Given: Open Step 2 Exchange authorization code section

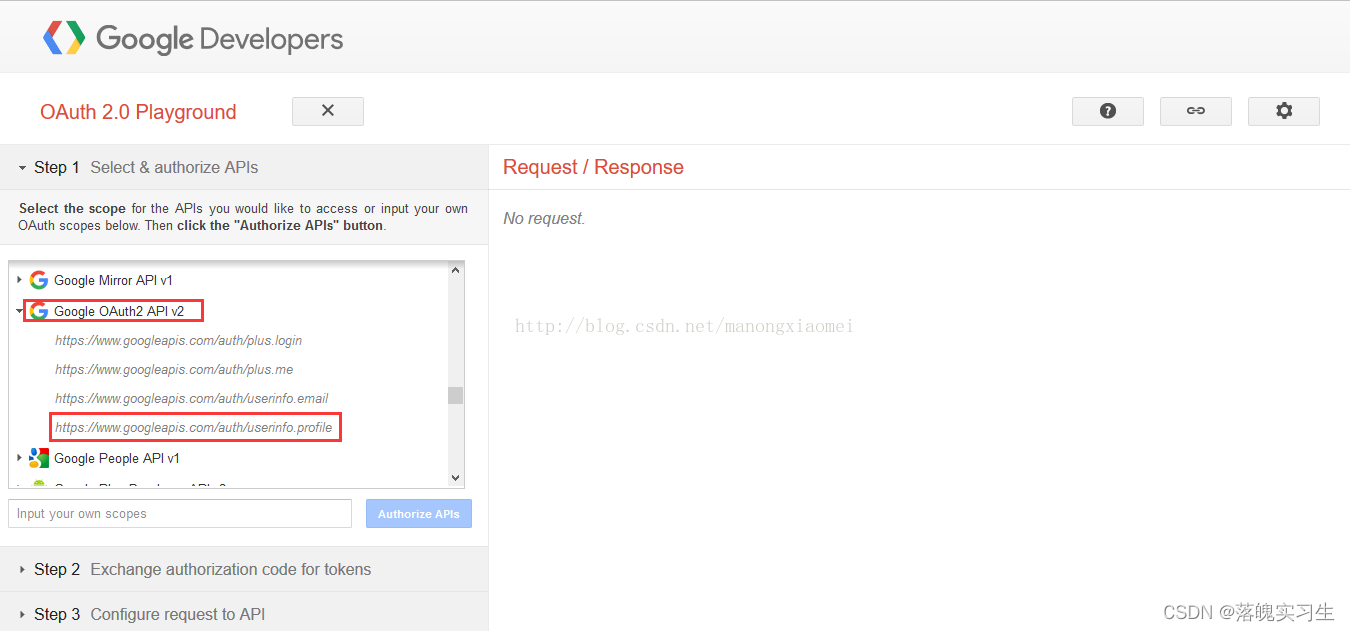Looking at the screenshot, I should coord(23,569).
